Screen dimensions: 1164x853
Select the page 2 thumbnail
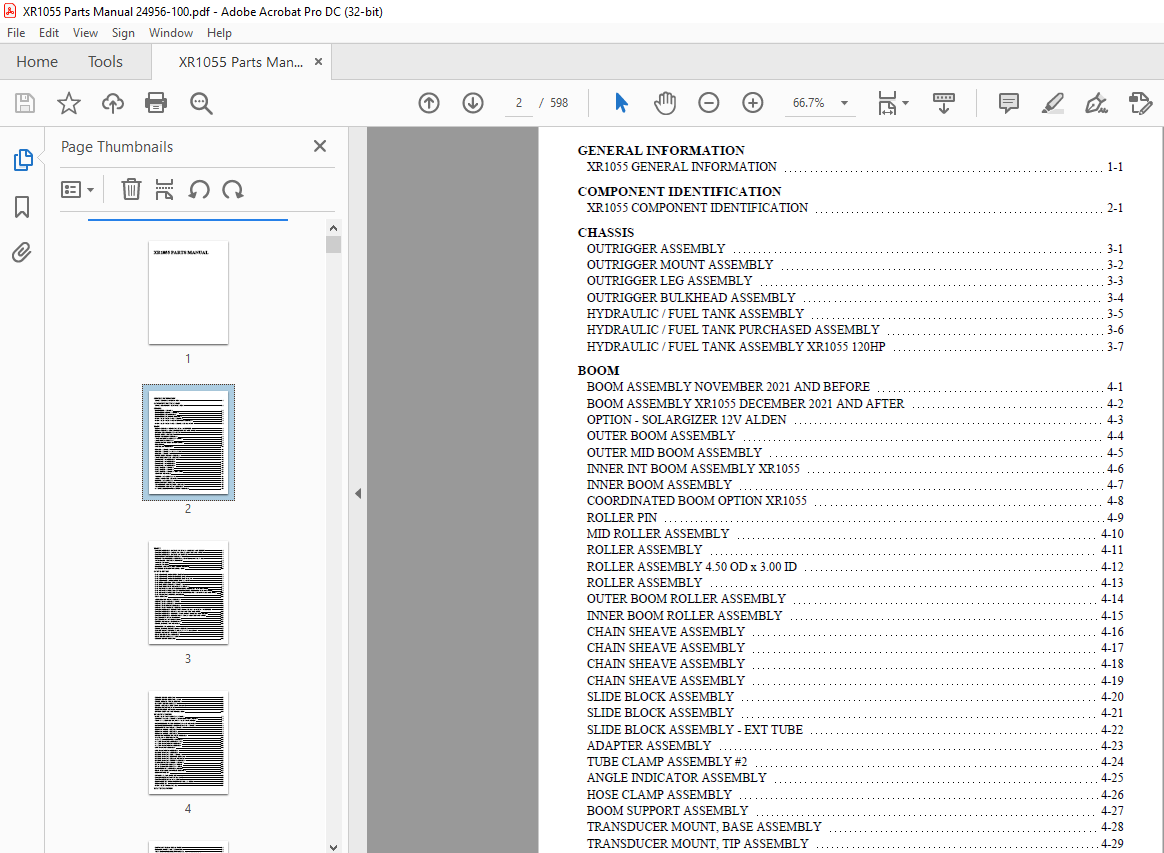click(188, 442)
